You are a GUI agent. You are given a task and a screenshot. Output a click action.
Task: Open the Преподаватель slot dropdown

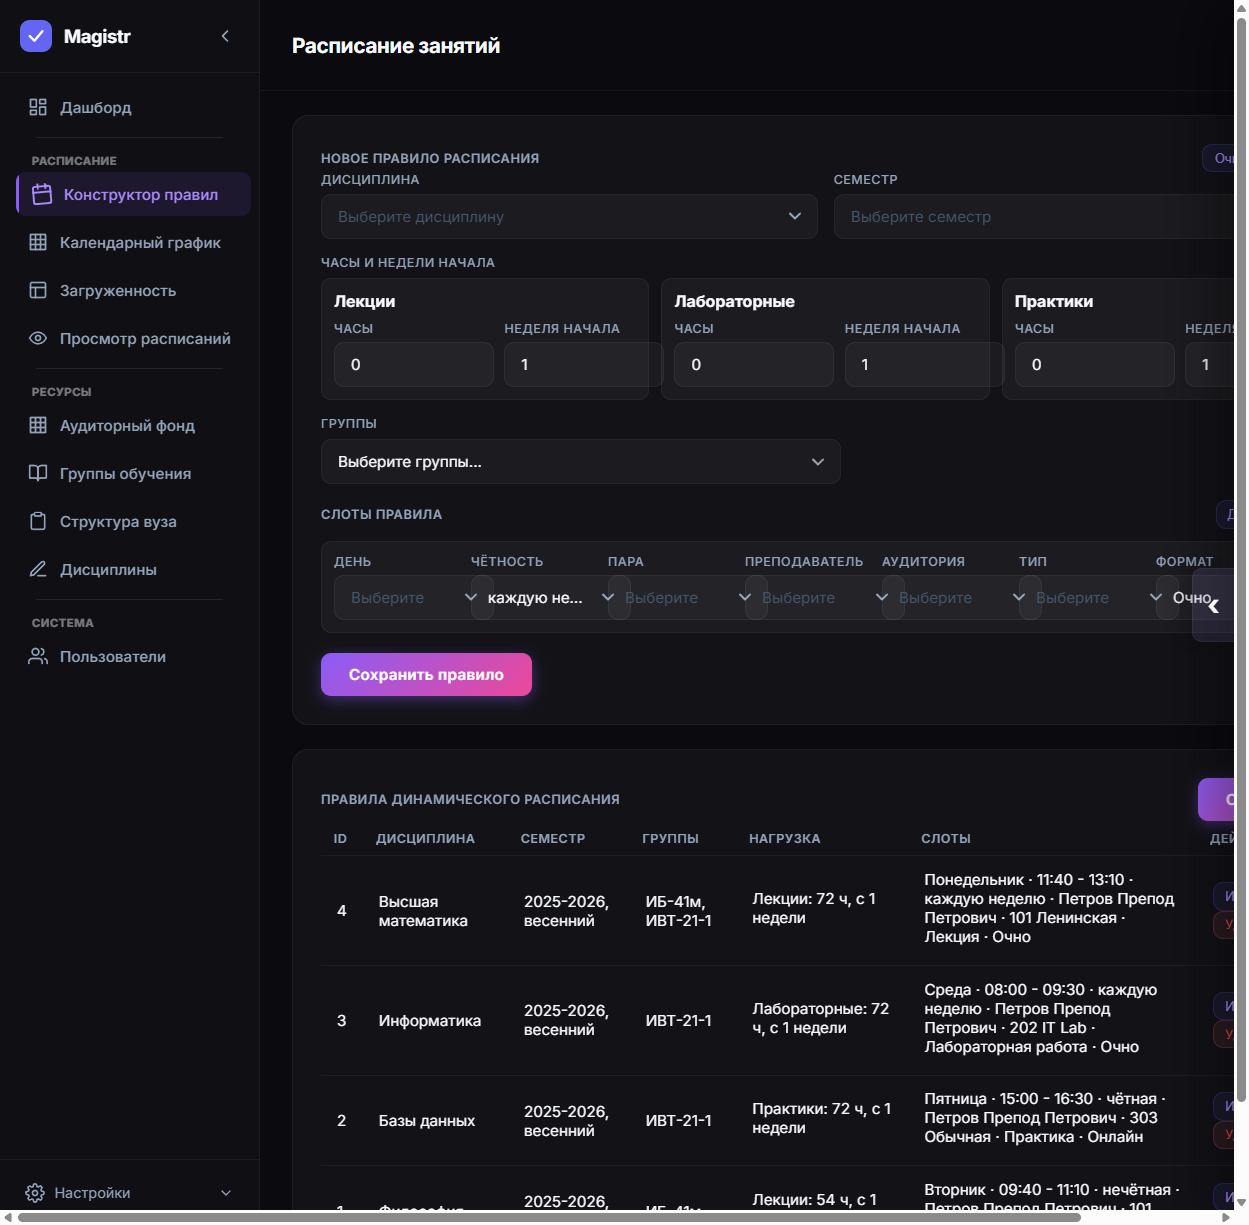coord(824,597)
